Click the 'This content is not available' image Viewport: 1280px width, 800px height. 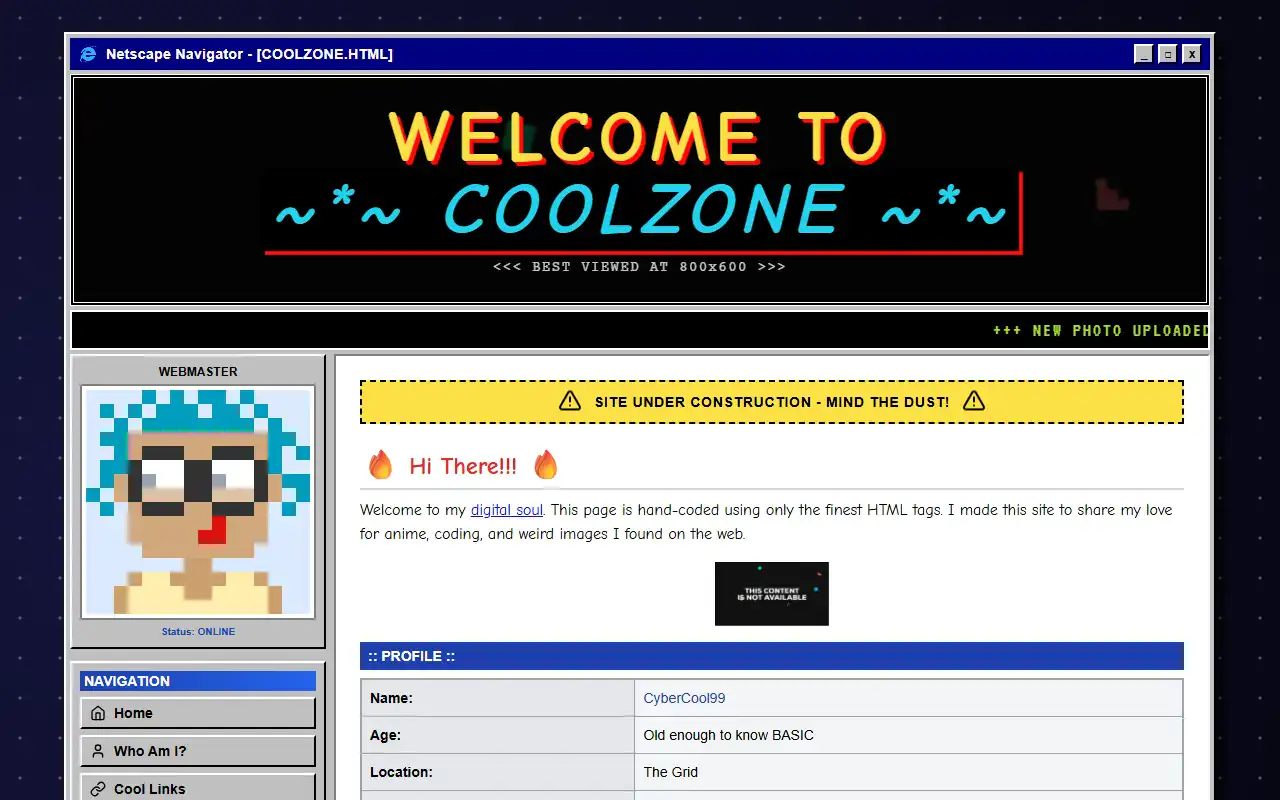point(772,594)
